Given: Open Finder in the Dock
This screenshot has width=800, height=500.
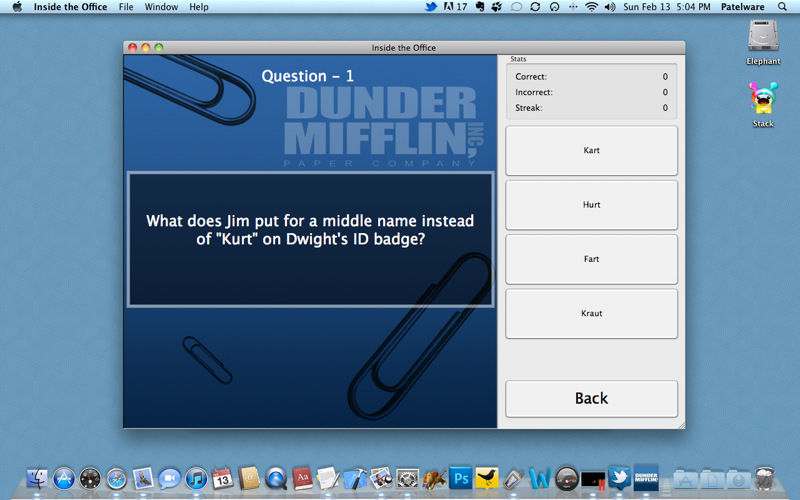Looking at the screenshot, I should click(x=37, y=479).
